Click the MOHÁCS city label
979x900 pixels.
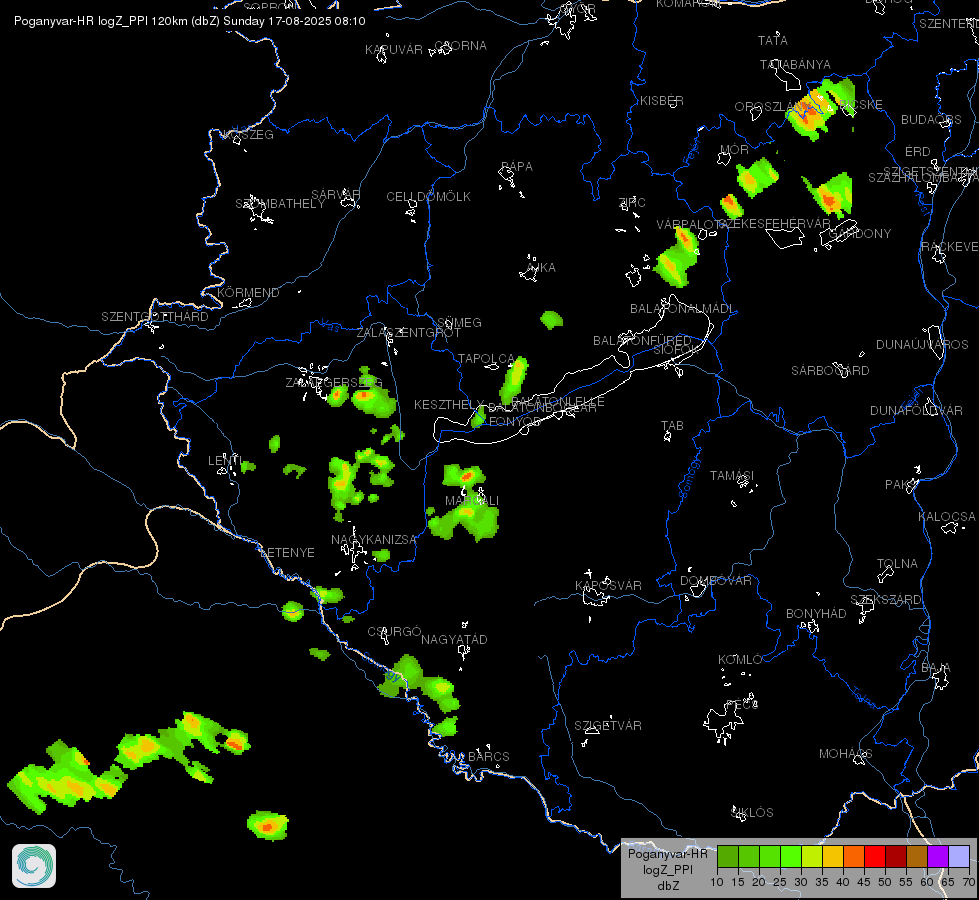(x=845, y=754)
